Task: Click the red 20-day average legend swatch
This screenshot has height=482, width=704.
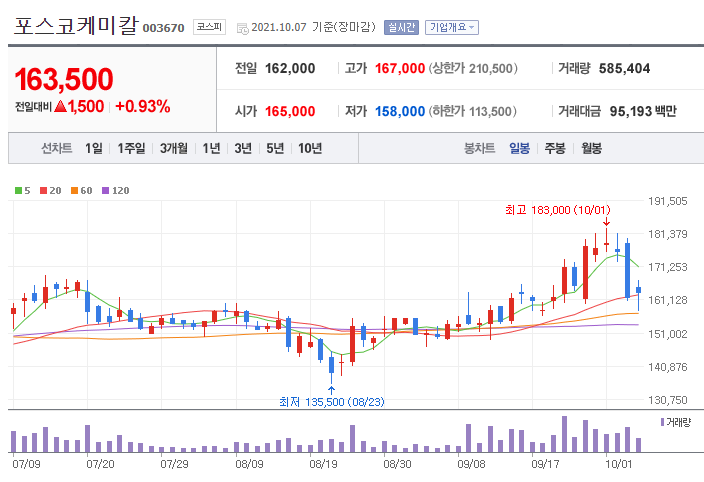Action: (44, 191)
